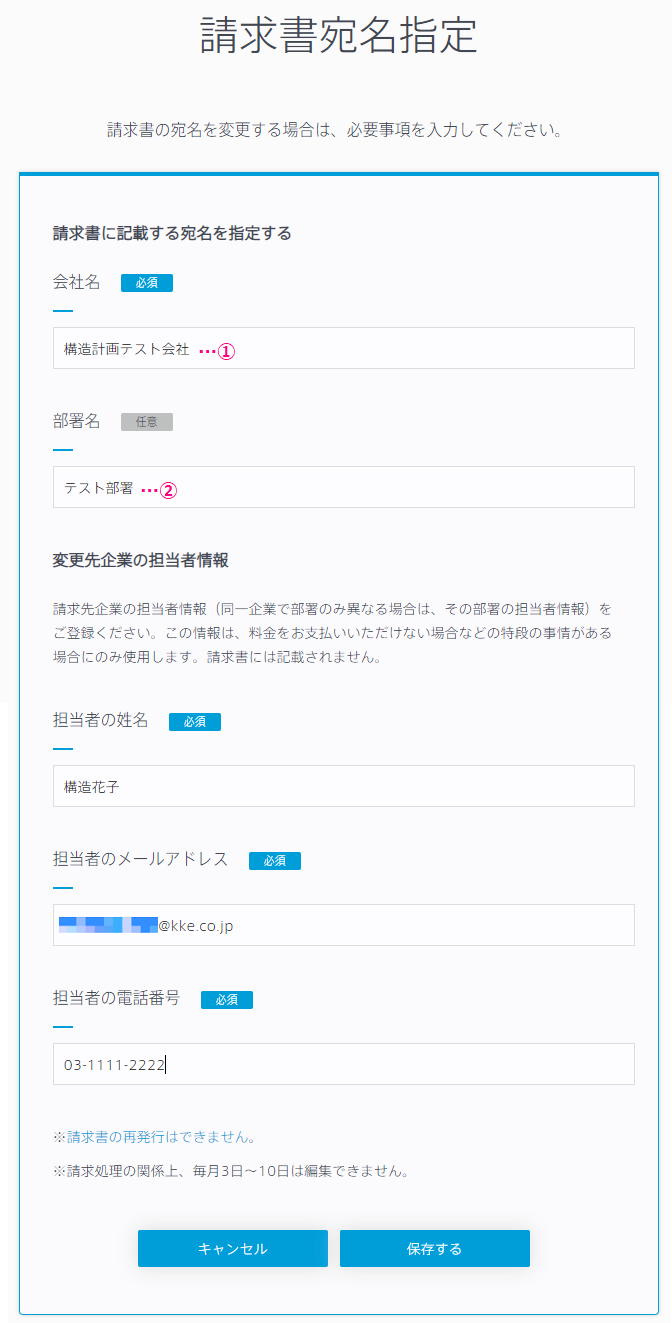Click the 担当者のメールアドレス field
Image resolution: width=672 pixels, height=1323 pixels.
(x=343, y=925)
